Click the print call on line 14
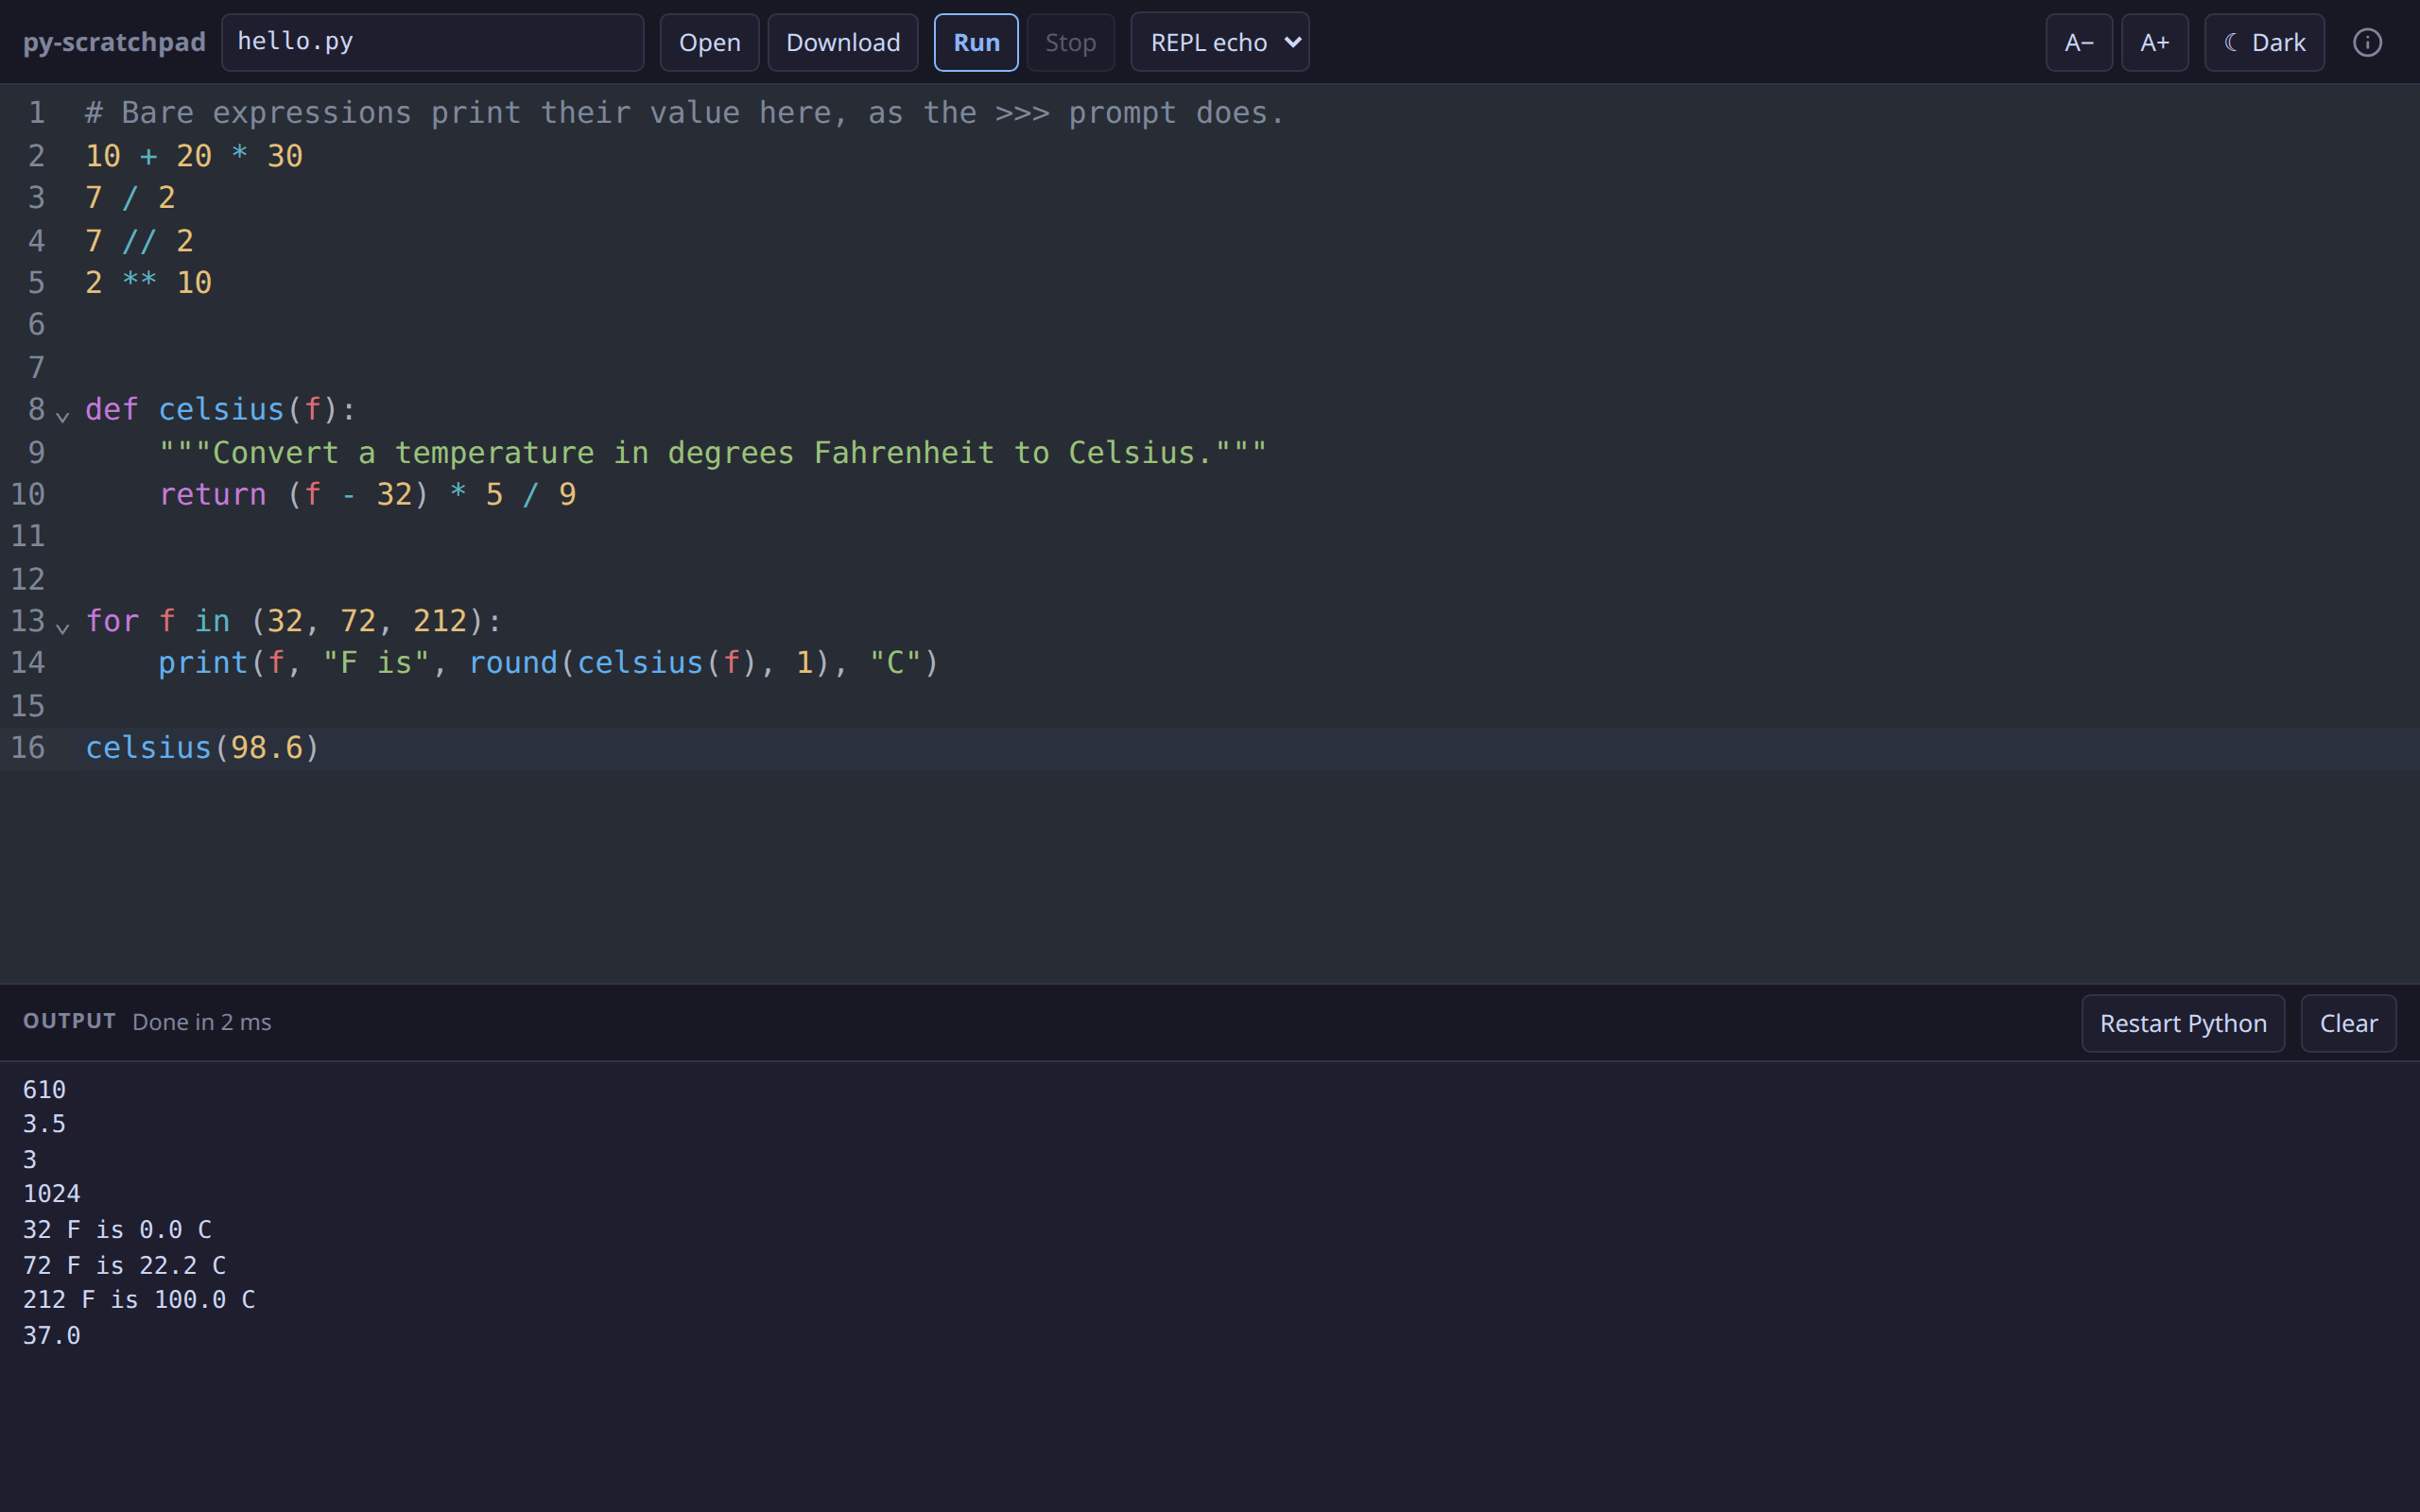The height and width of the screenshot is (1512, 2420). pos(548,663)
